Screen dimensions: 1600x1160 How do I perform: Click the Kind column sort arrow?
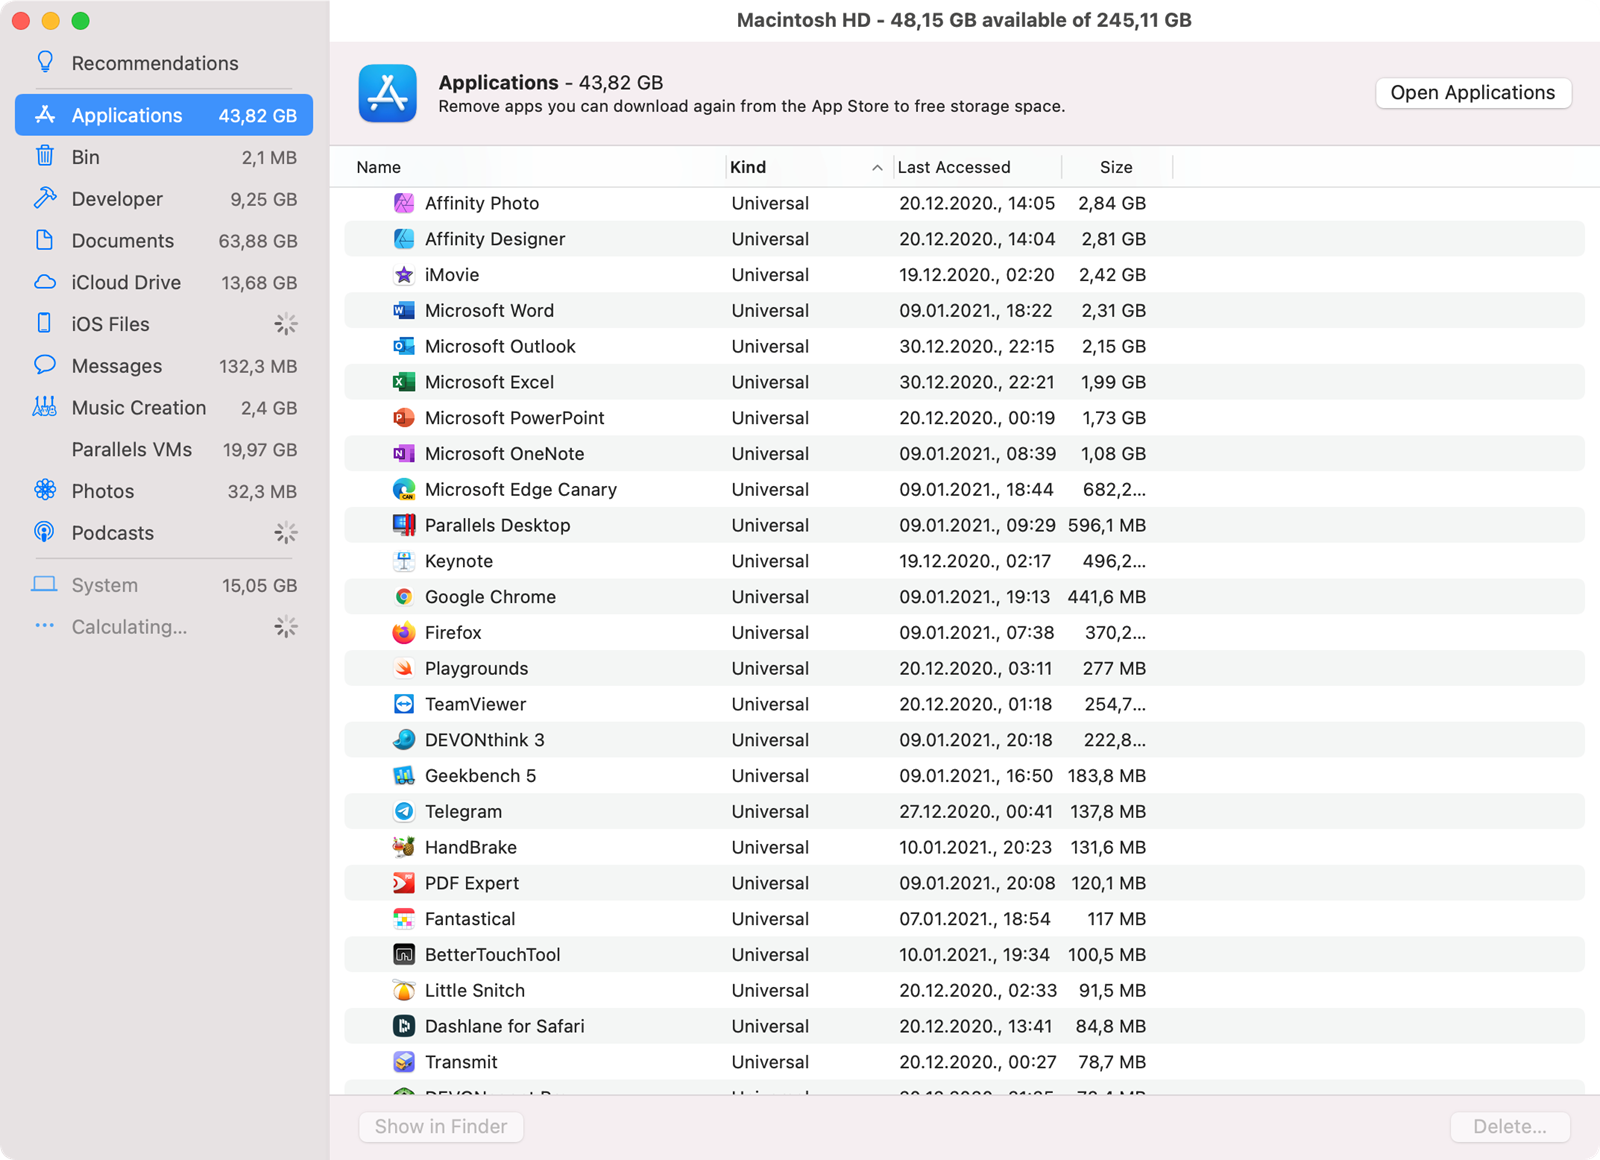point(877,168)
